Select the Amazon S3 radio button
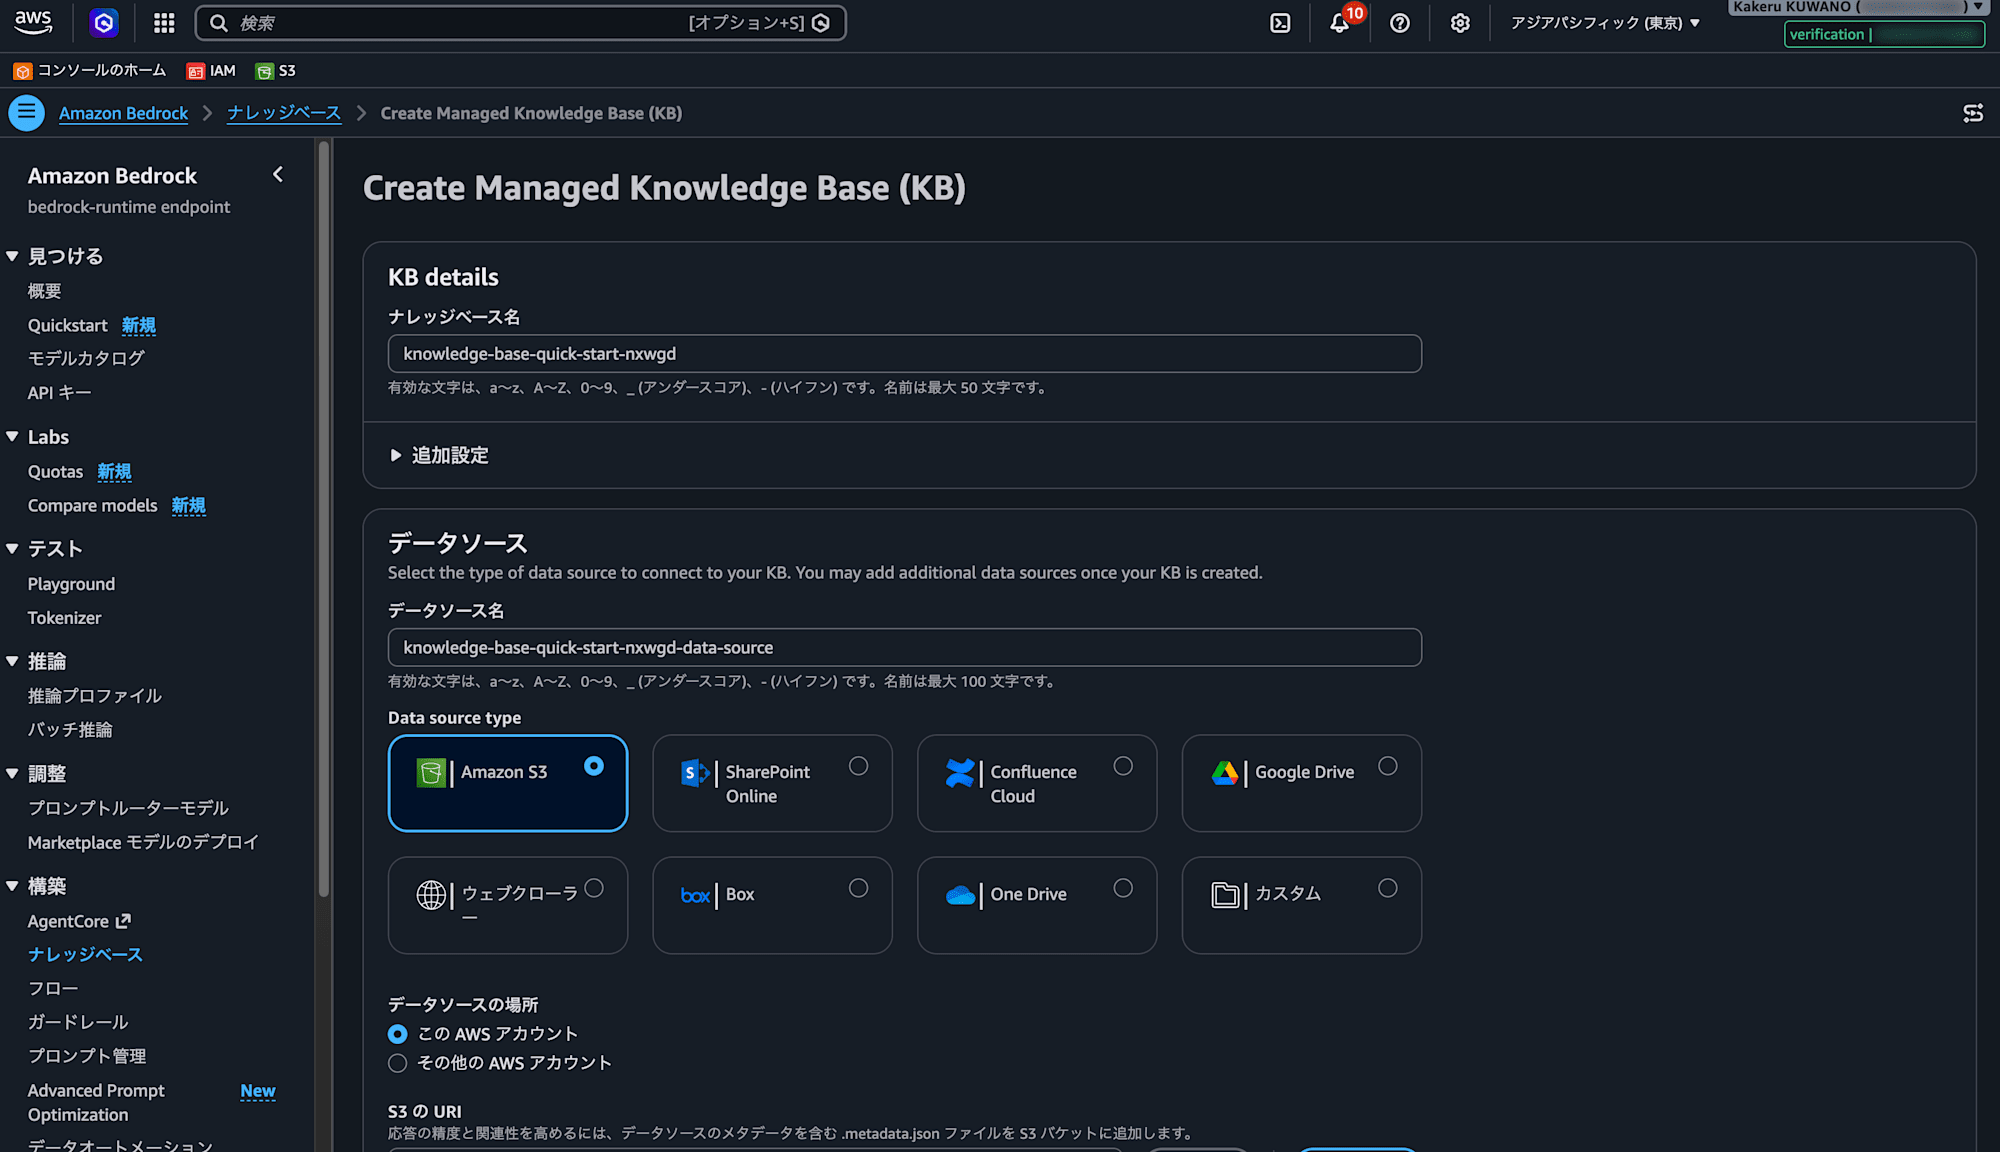 click(x=594, y=766)
